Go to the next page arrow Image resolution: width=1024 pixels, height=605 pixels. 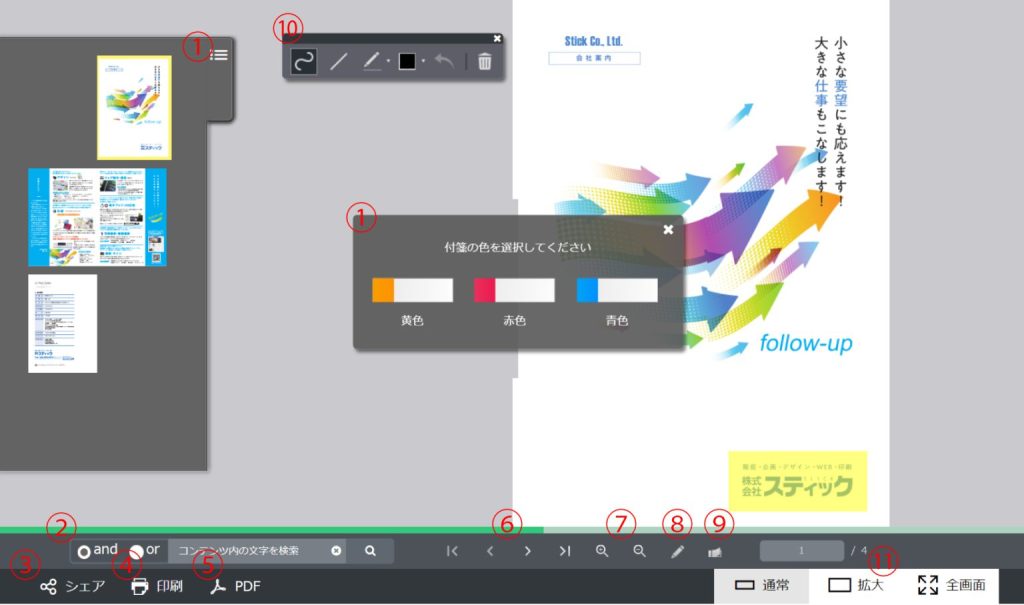point(527,551)
